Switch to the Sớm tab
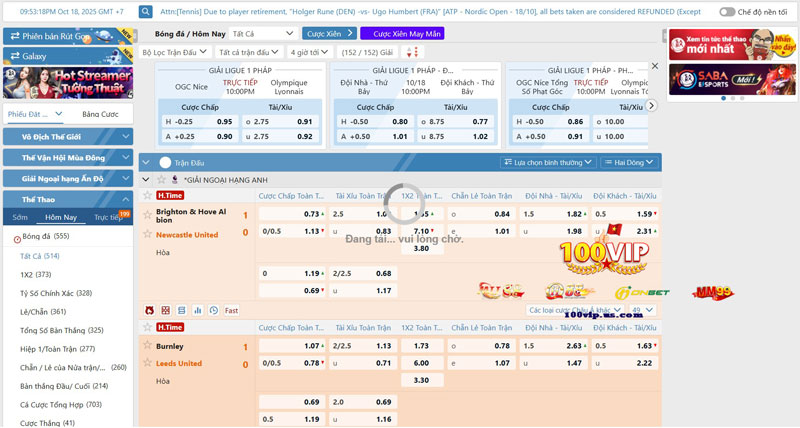Image resolution: width=800 pixels, height=428 pixels. coord(20,217)
